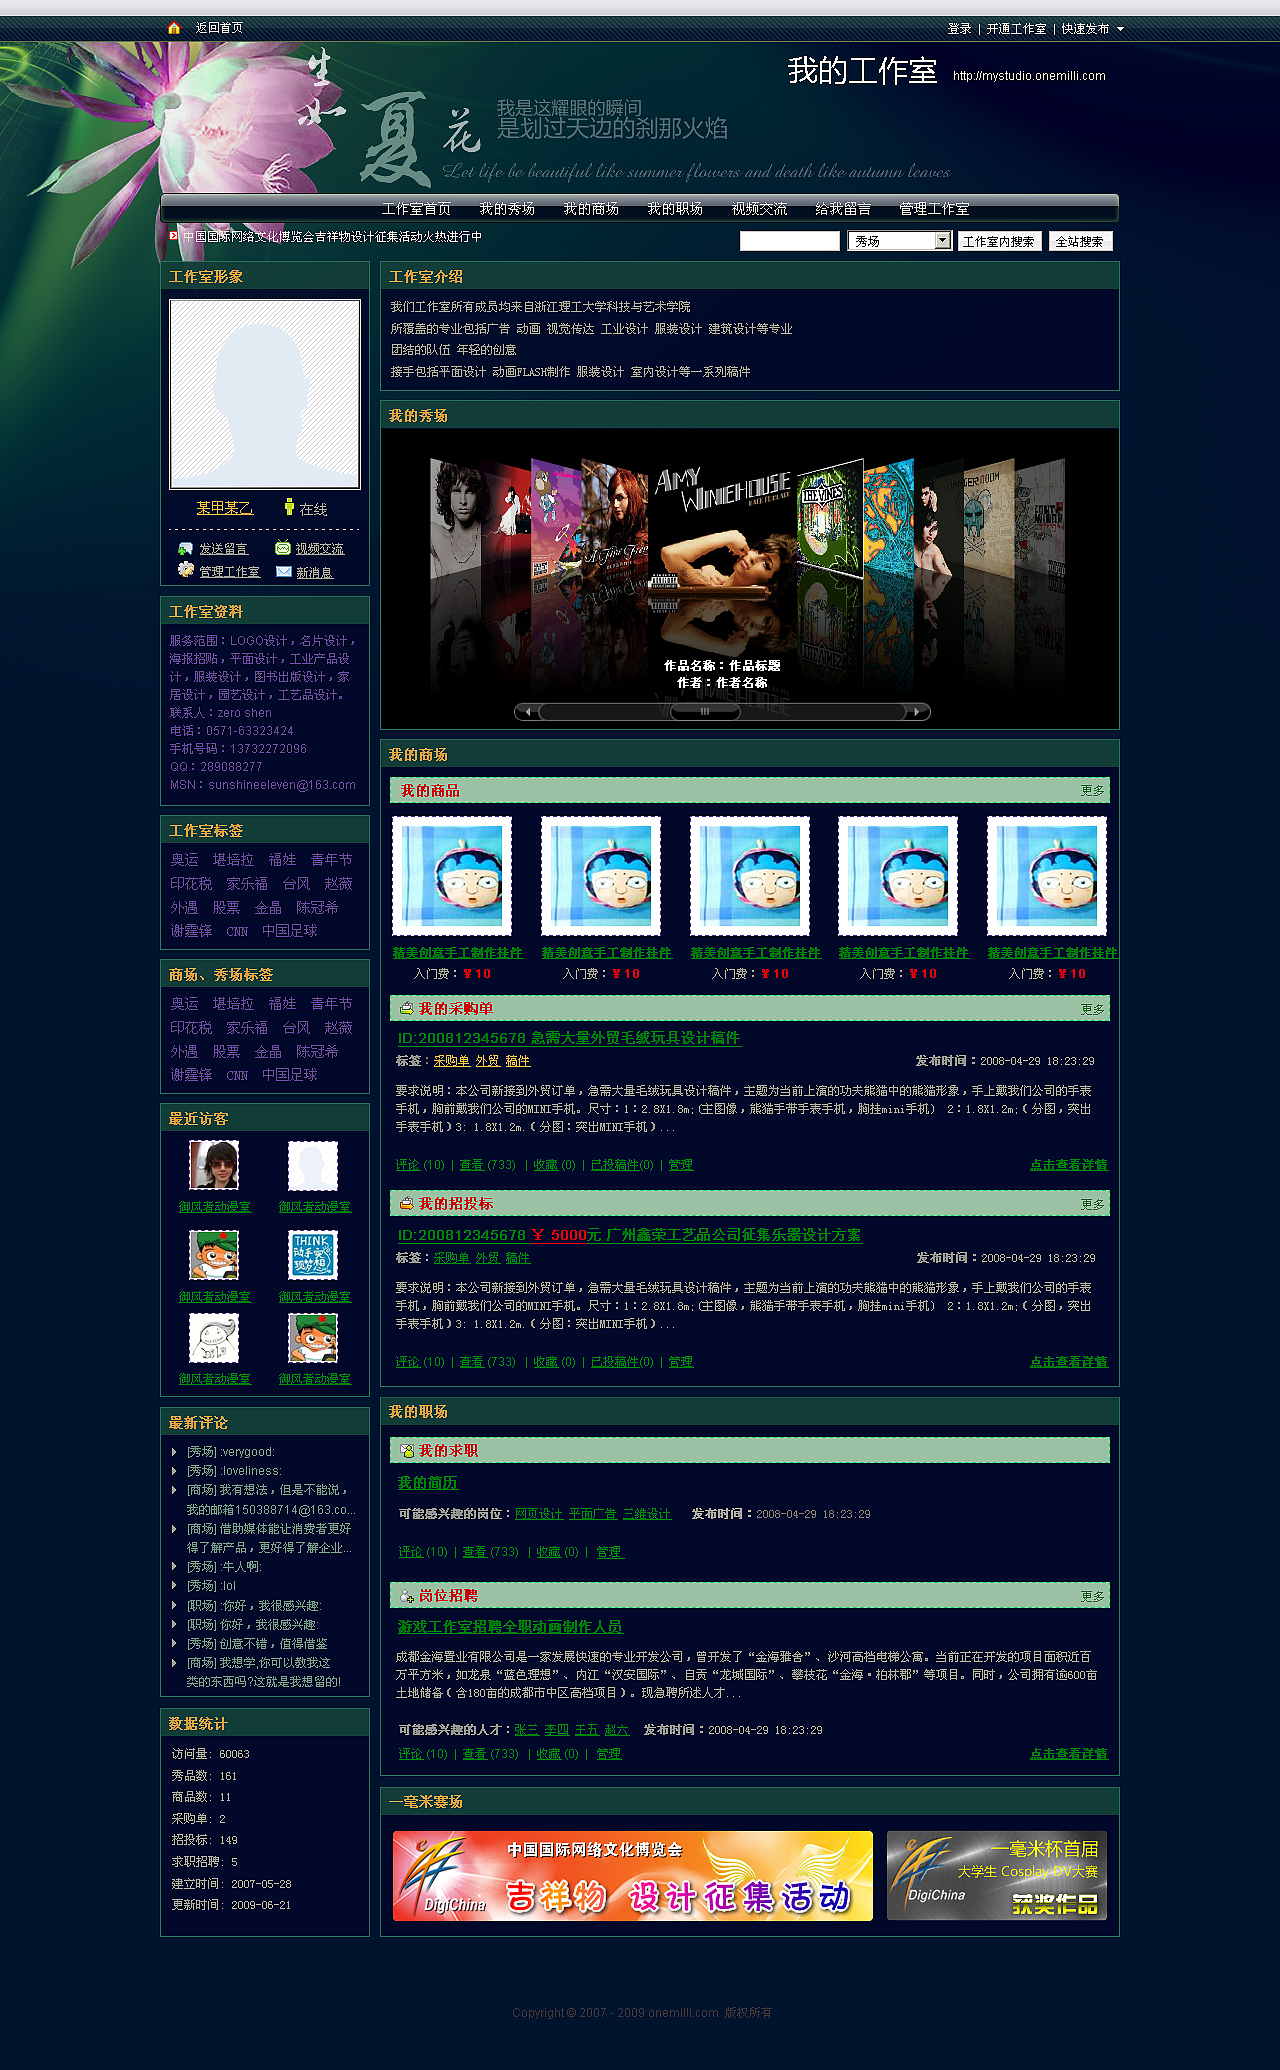Click the 奥运 tag in 工作室标签

click(x=184, y=860)
